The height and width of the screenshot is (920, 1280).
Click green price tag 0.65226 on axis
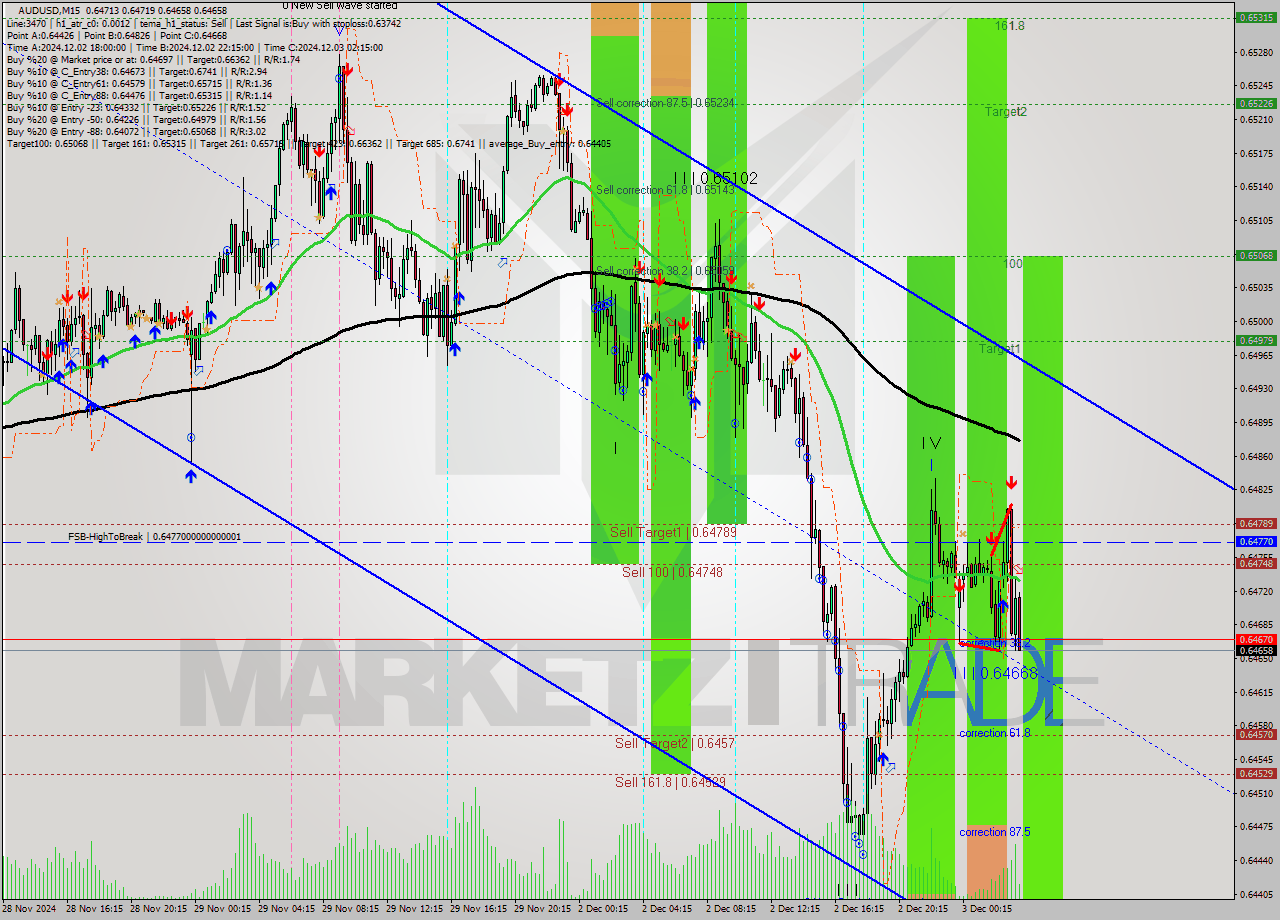[1256, 103]
